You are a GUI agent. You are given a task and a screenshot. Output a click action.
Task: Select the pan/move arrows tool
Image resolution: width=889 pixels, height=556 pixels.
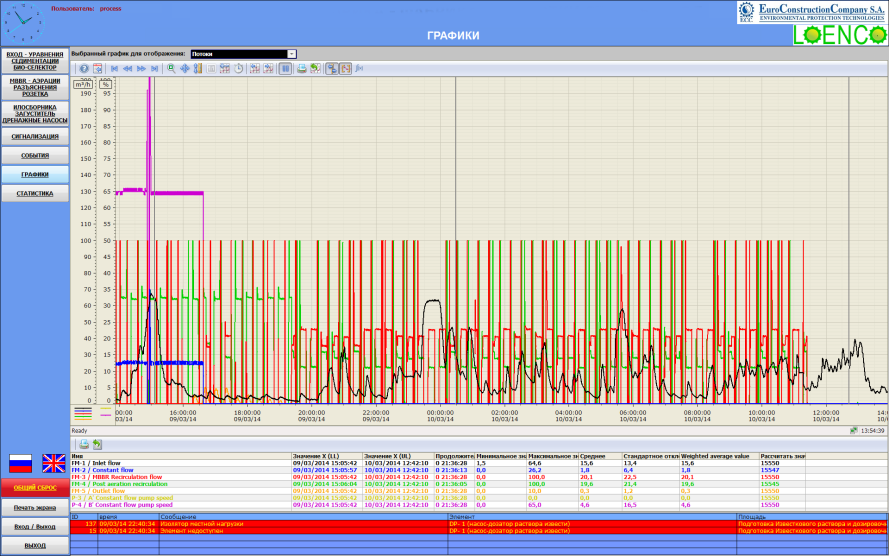tap(185, 68)
